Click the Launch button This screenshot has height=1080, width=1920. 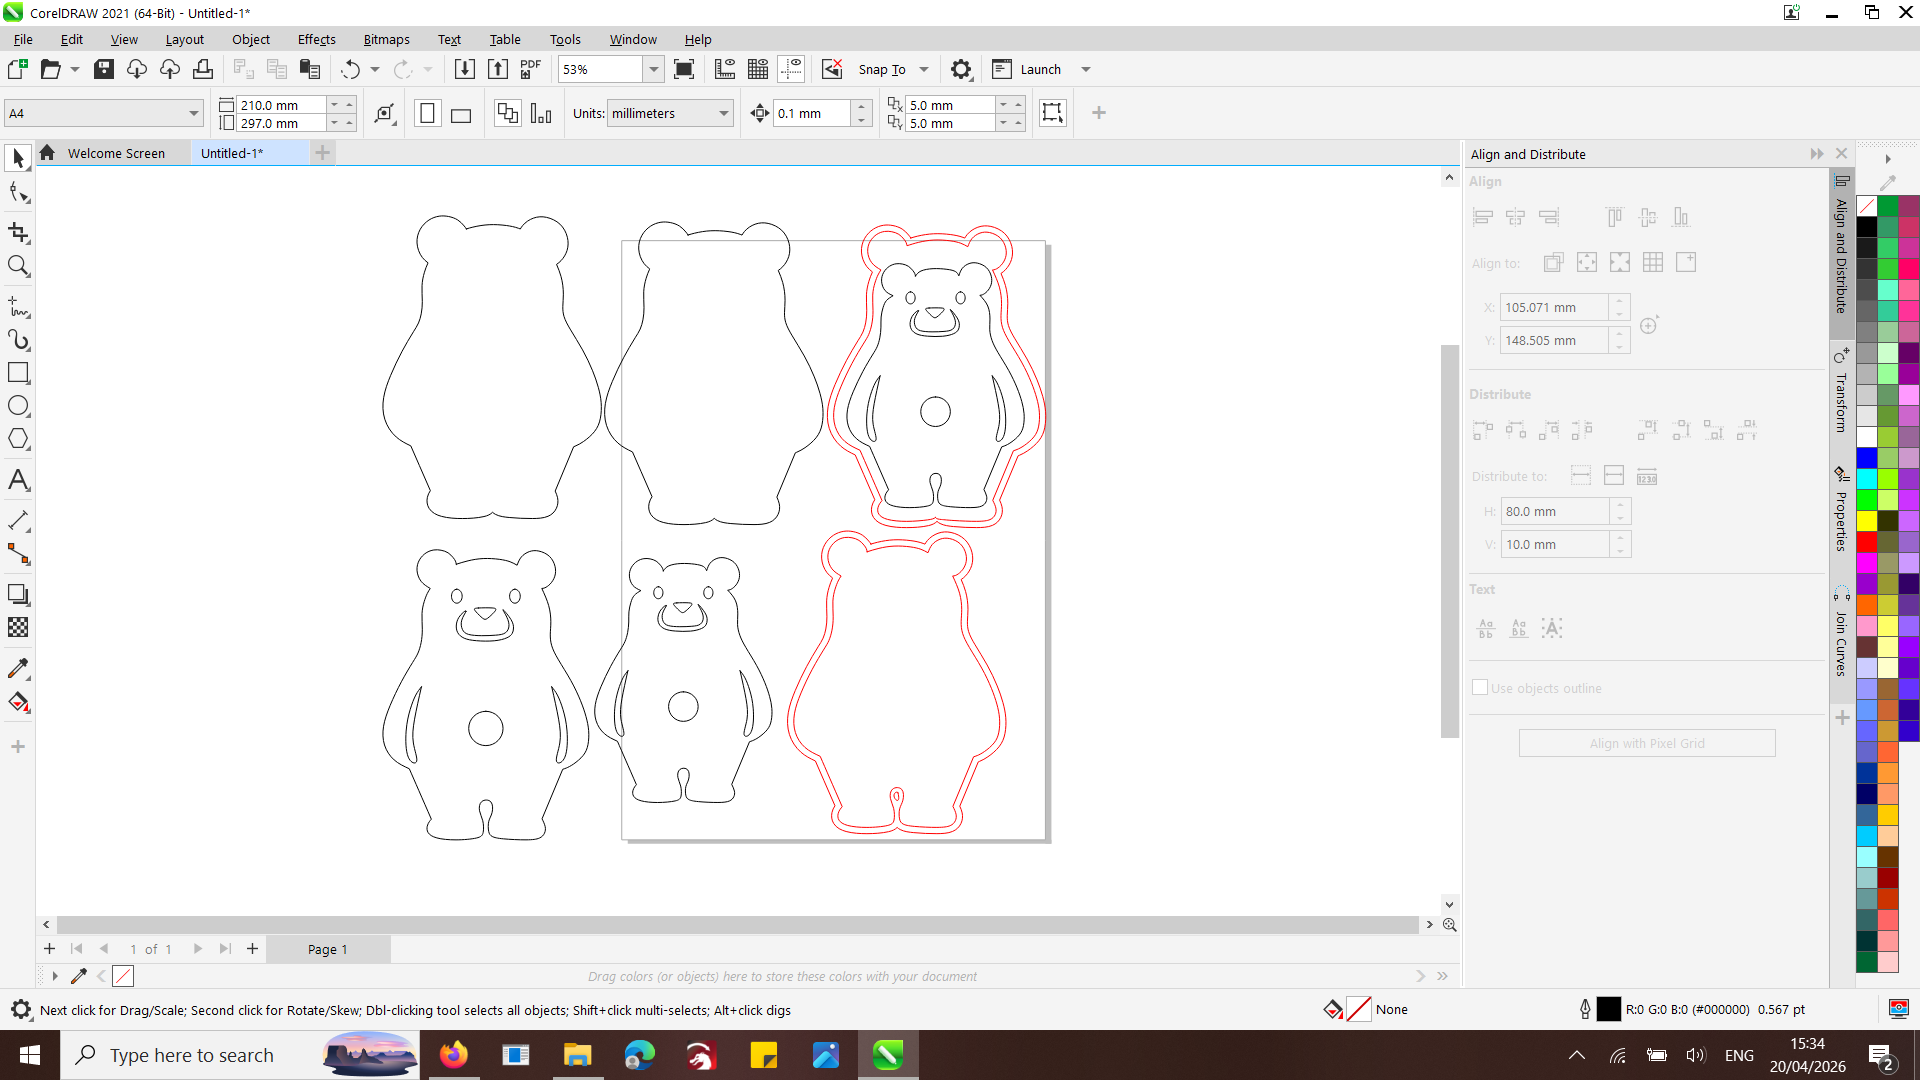[x=1040, y=69]
